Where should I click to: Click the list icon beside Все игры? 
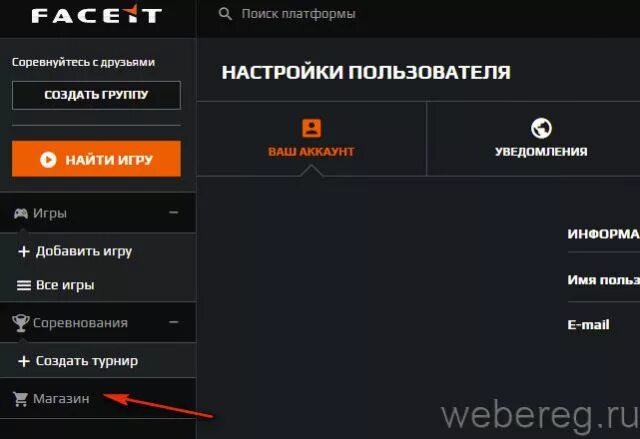[x=24, y=285]
